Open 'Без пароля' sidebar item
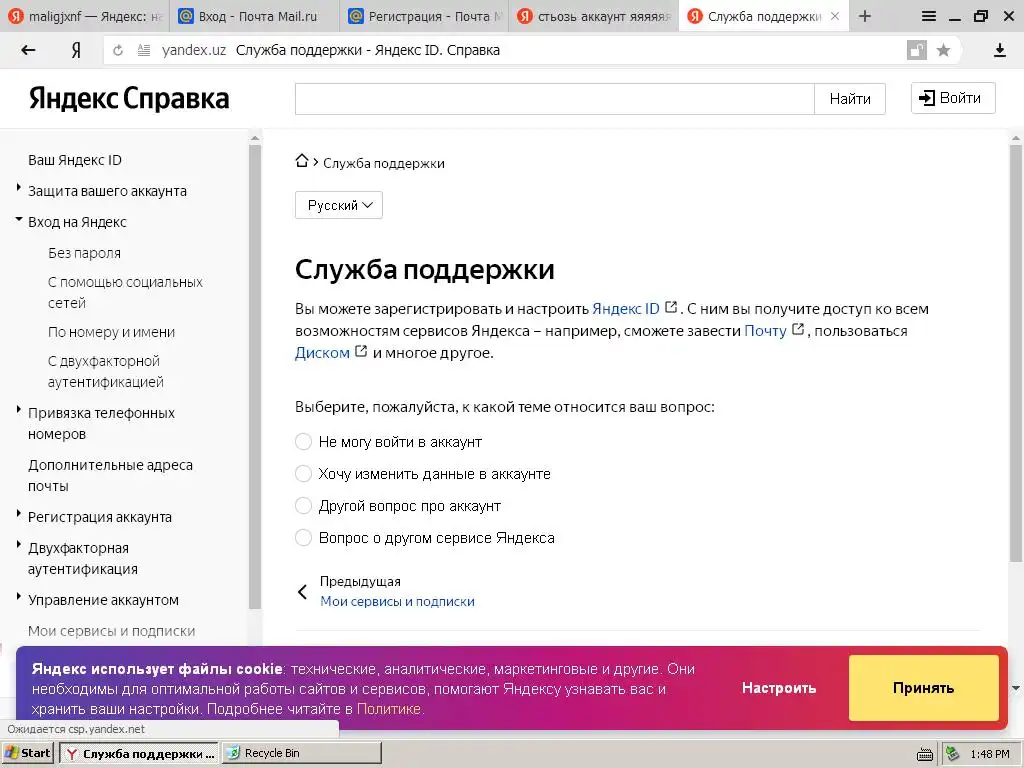The height and width of the screenshot is (768, 1024). tap(84, 253)
